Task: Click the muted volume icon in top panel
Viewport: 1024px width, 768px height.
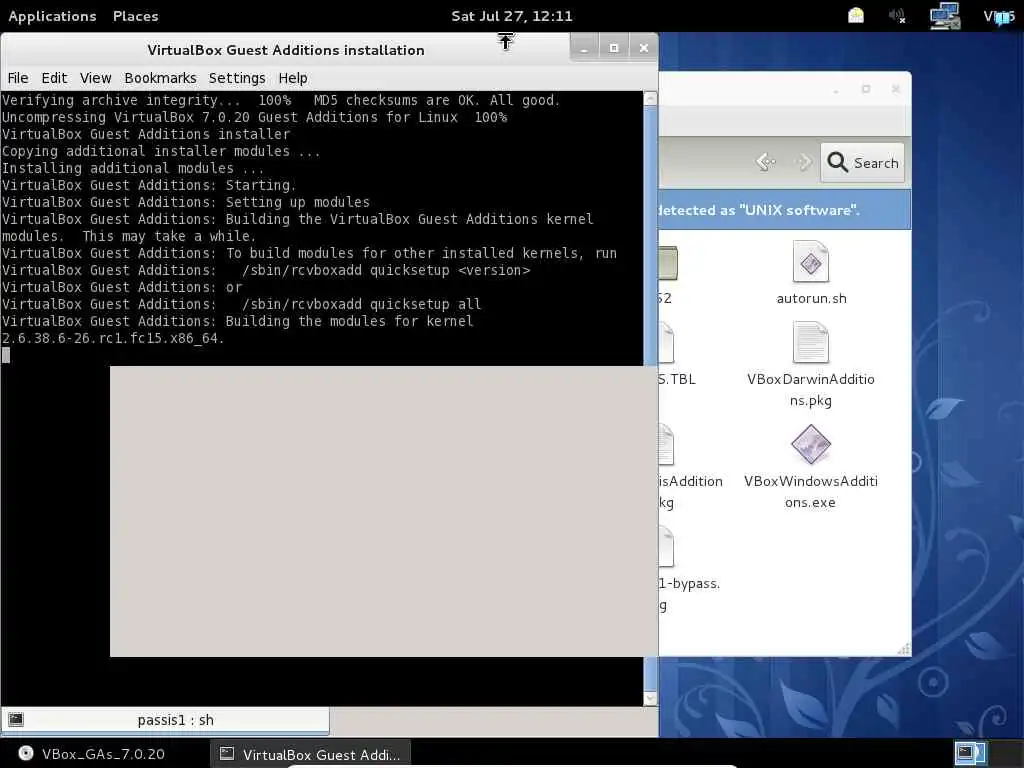Action: click(897, 16)
